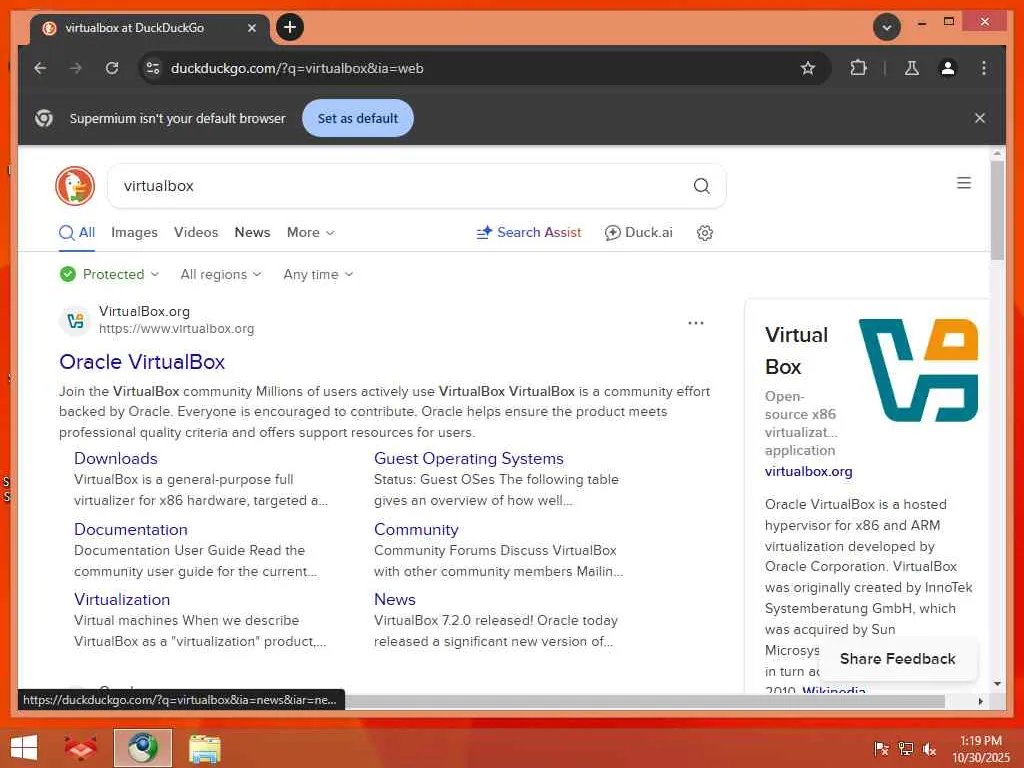
Task: Switch to the Videos tab
Action: (x=196, y=232)
